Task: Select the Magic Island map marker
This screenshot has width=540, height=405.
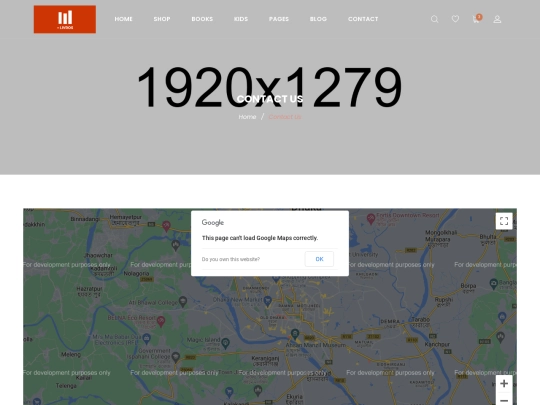Action: (226, 343)
